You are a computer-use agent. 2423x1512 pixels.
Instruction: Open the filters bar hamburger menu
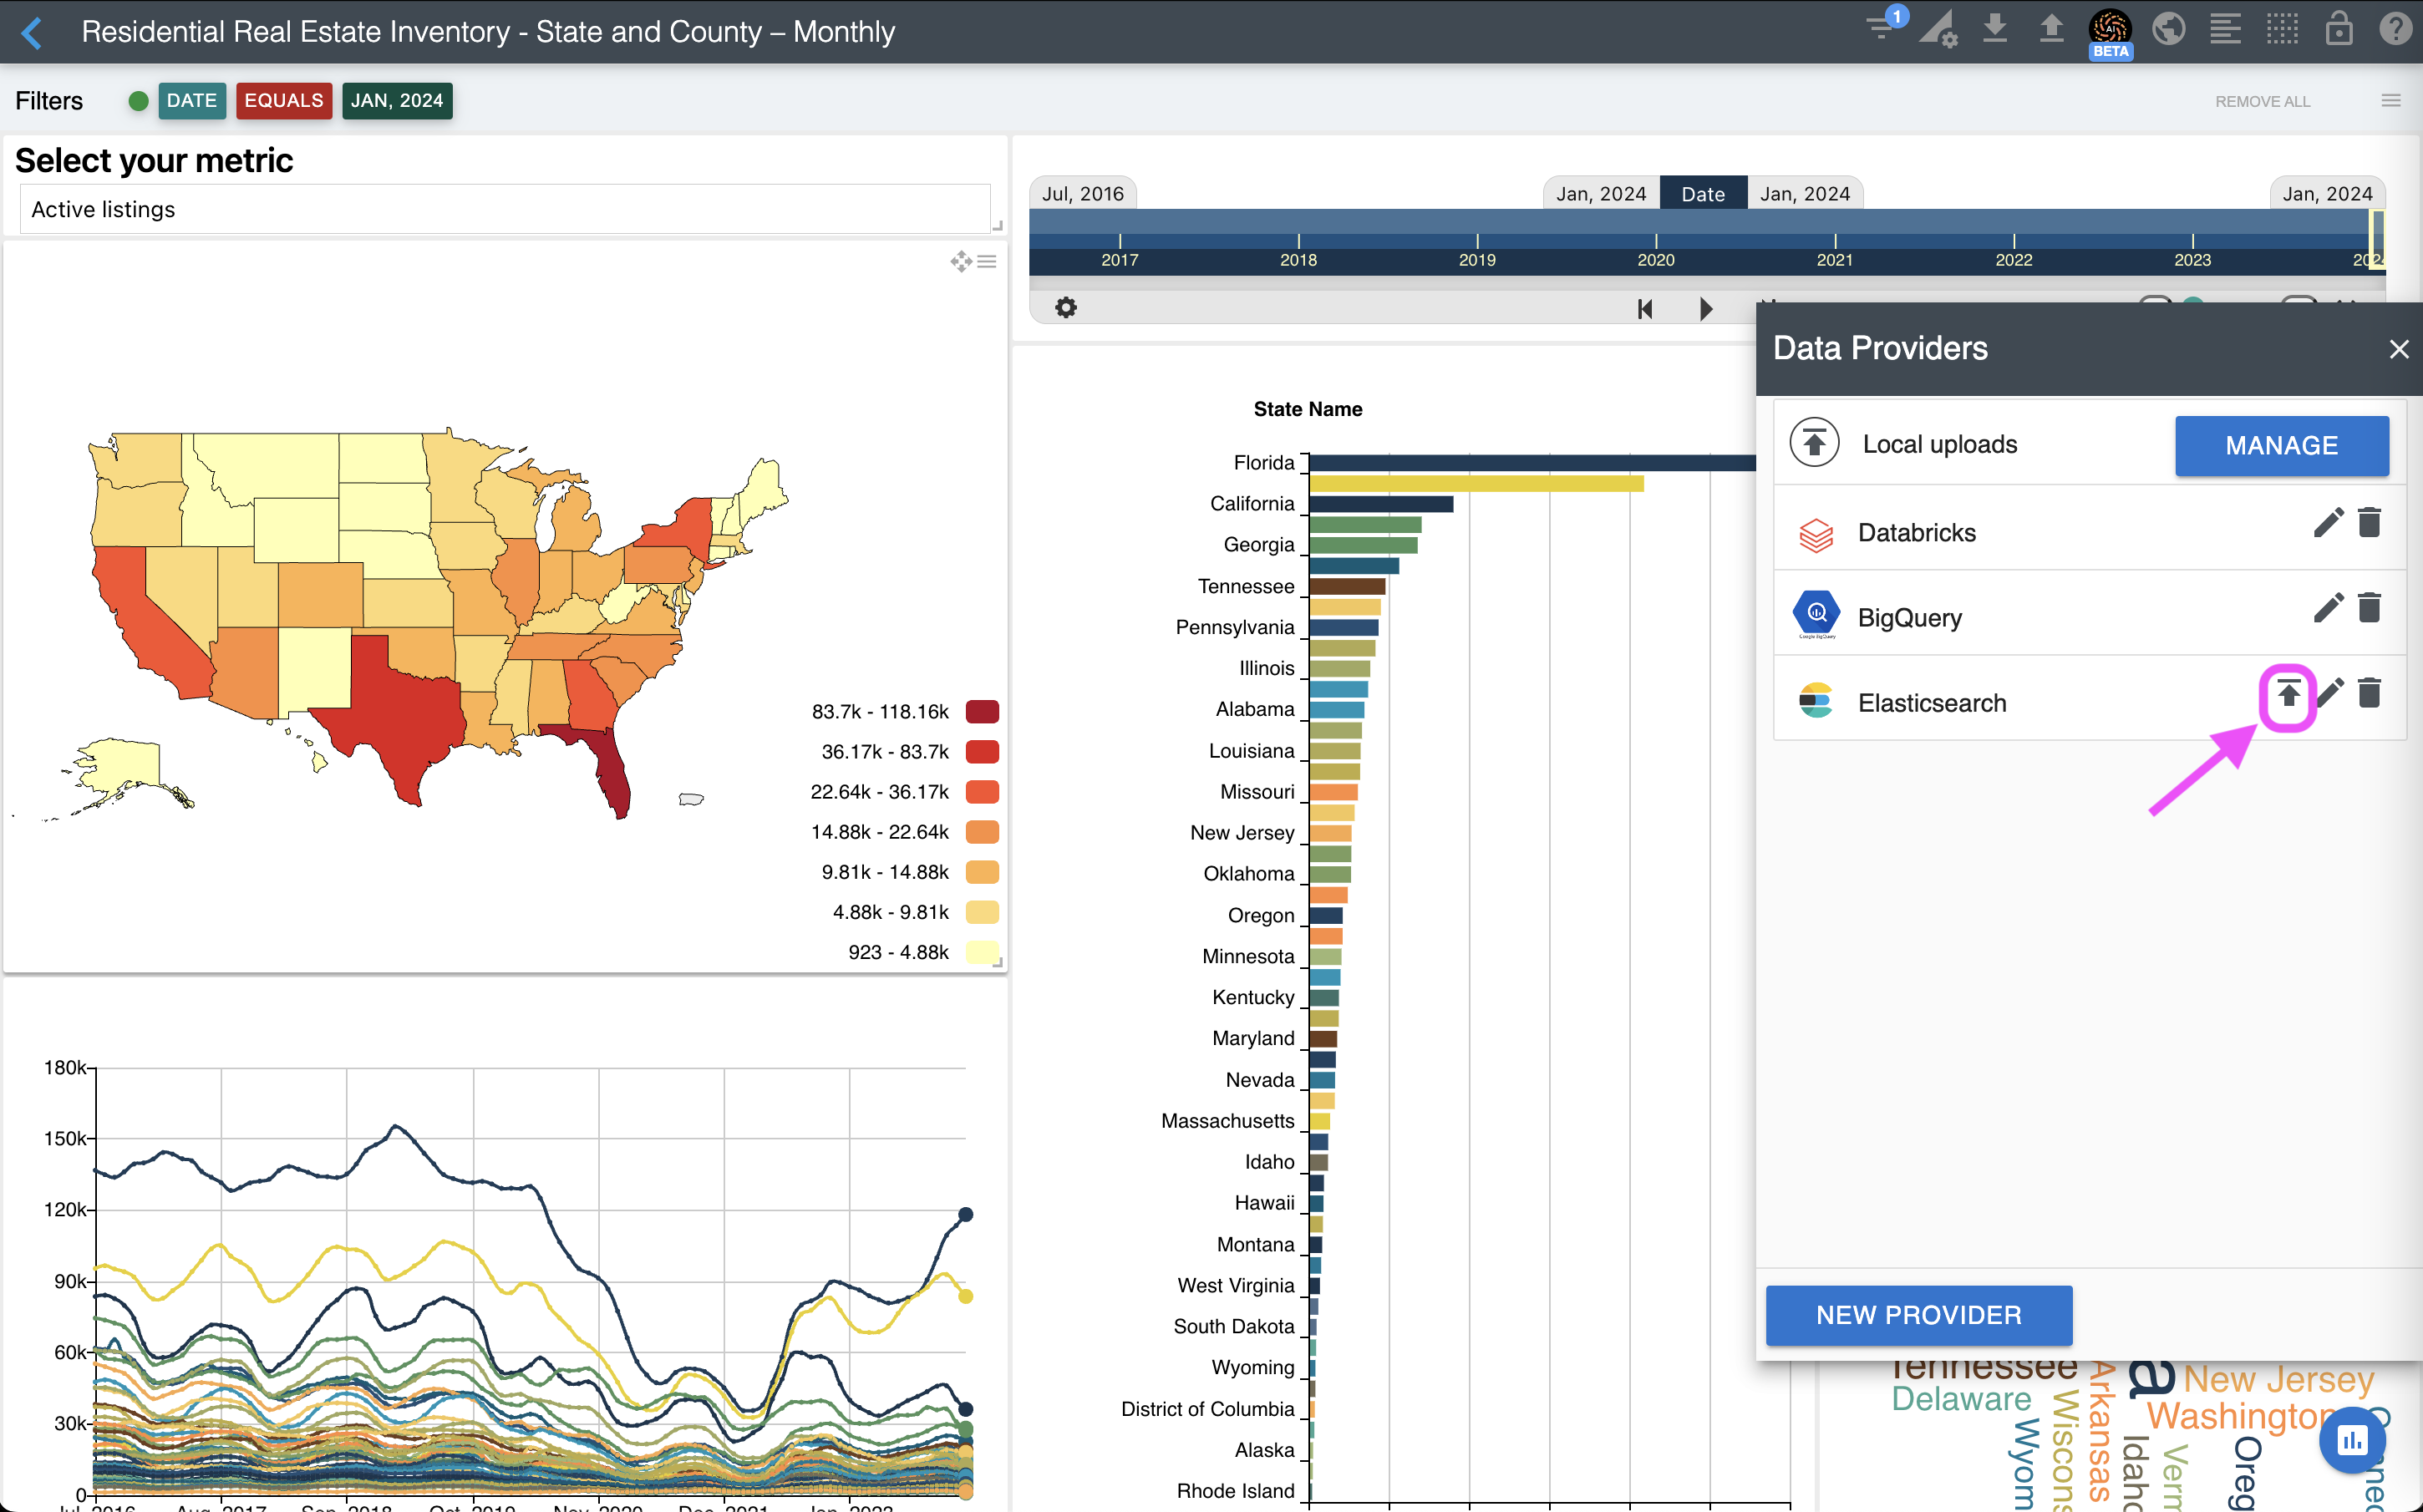2391,101
